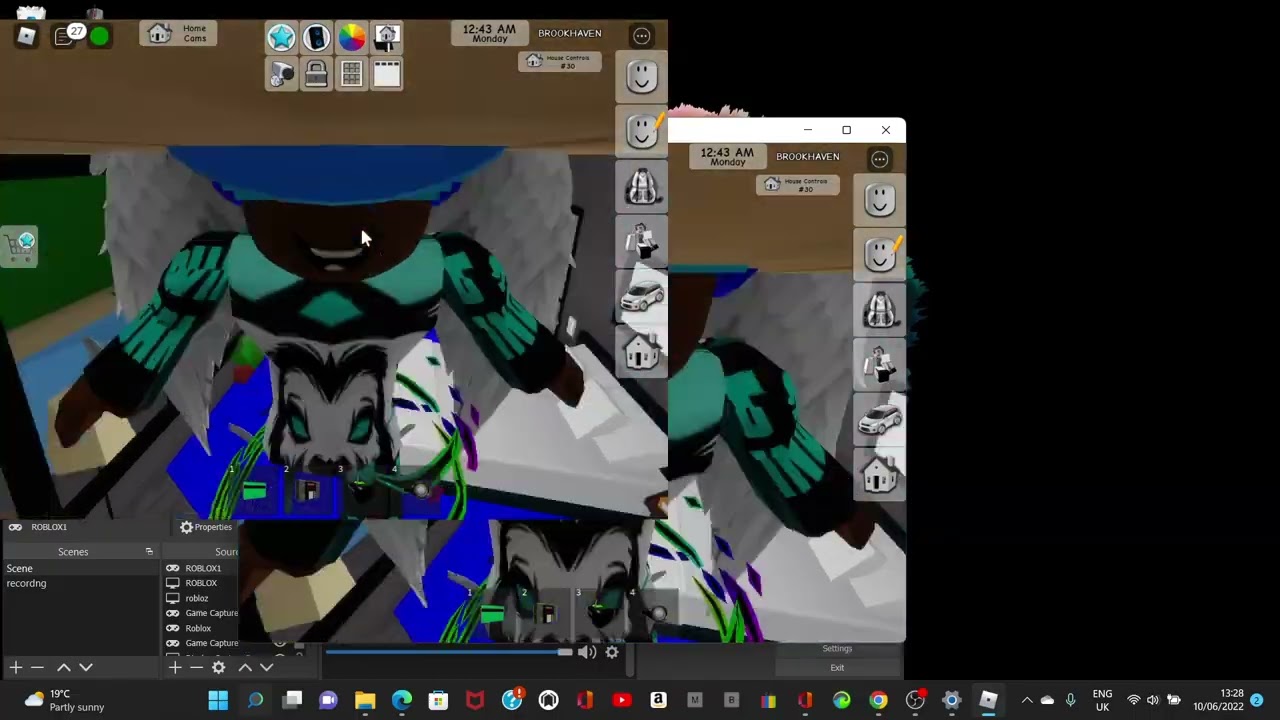Open the three-dot menu beside BROOKHAVEN in main game
The width and height of the screenshot is (1280, 720).
coord(642,36)
